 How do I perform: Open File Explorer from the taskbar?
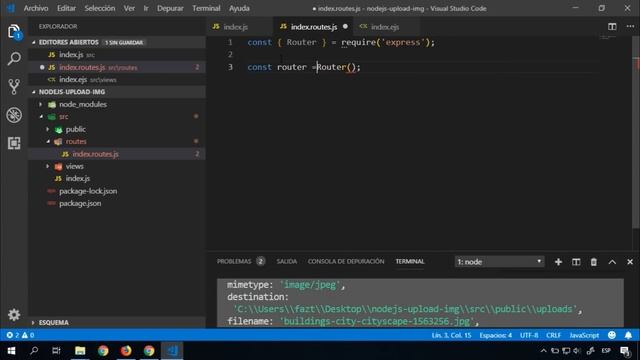[x=80, y=351]
